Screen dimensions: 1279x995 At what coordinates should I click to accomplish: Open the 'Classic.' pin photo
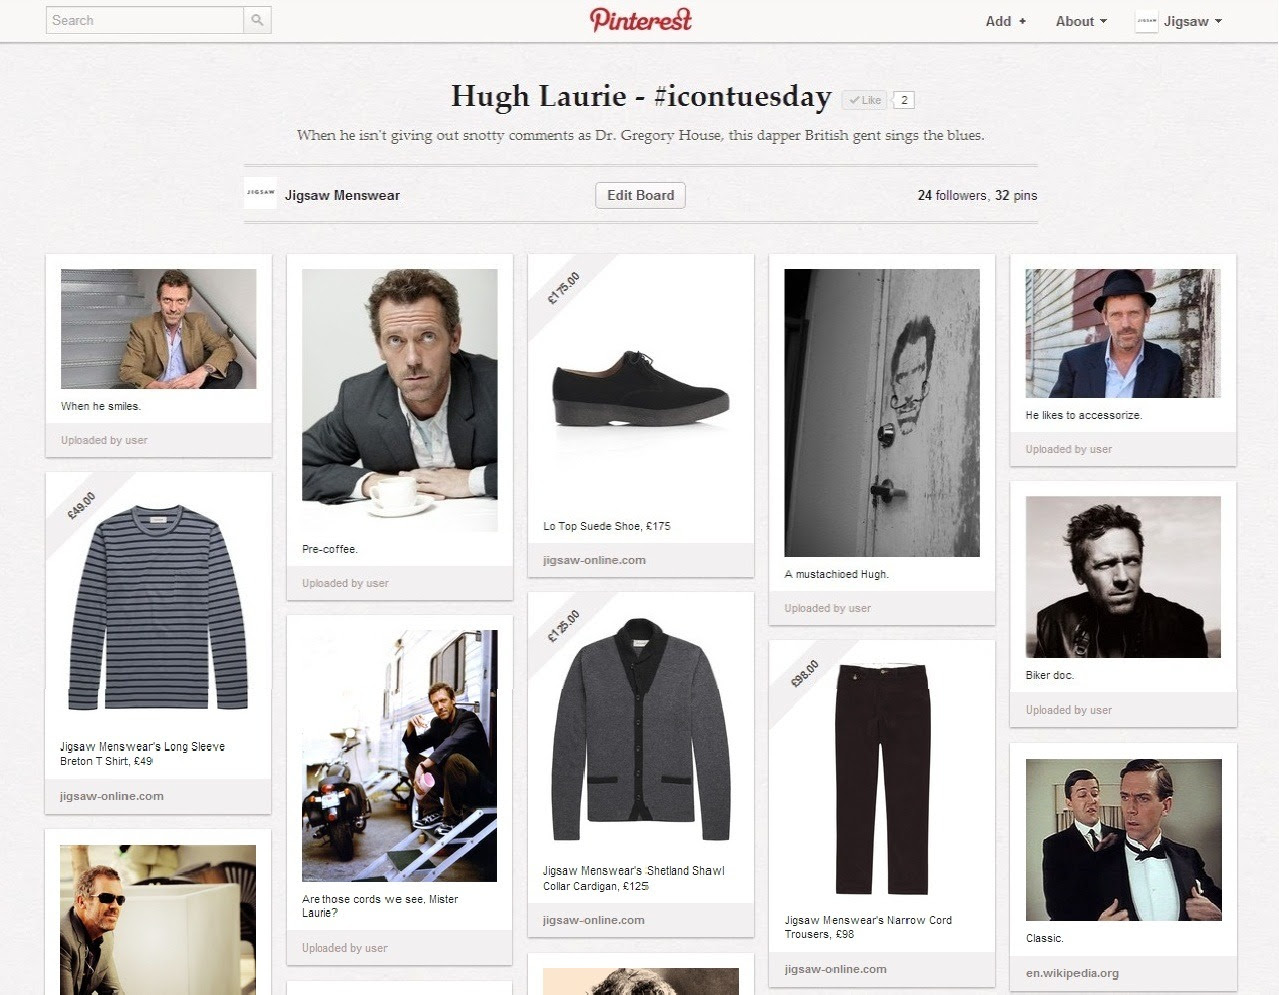(1123, 840)
